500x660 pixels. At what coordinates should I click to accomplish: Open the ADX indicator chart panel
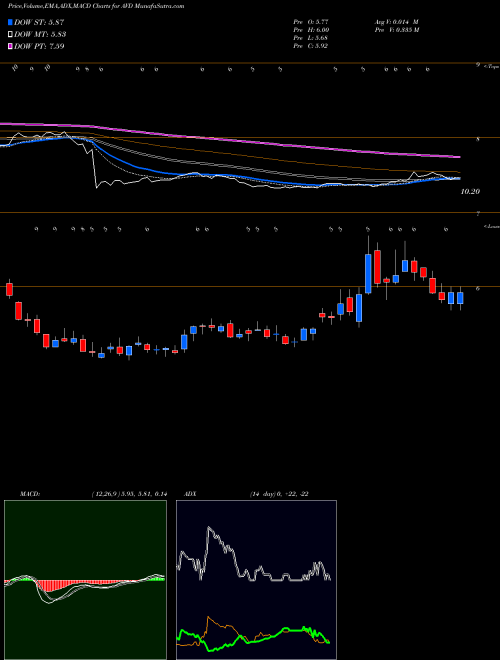point(256,580)
